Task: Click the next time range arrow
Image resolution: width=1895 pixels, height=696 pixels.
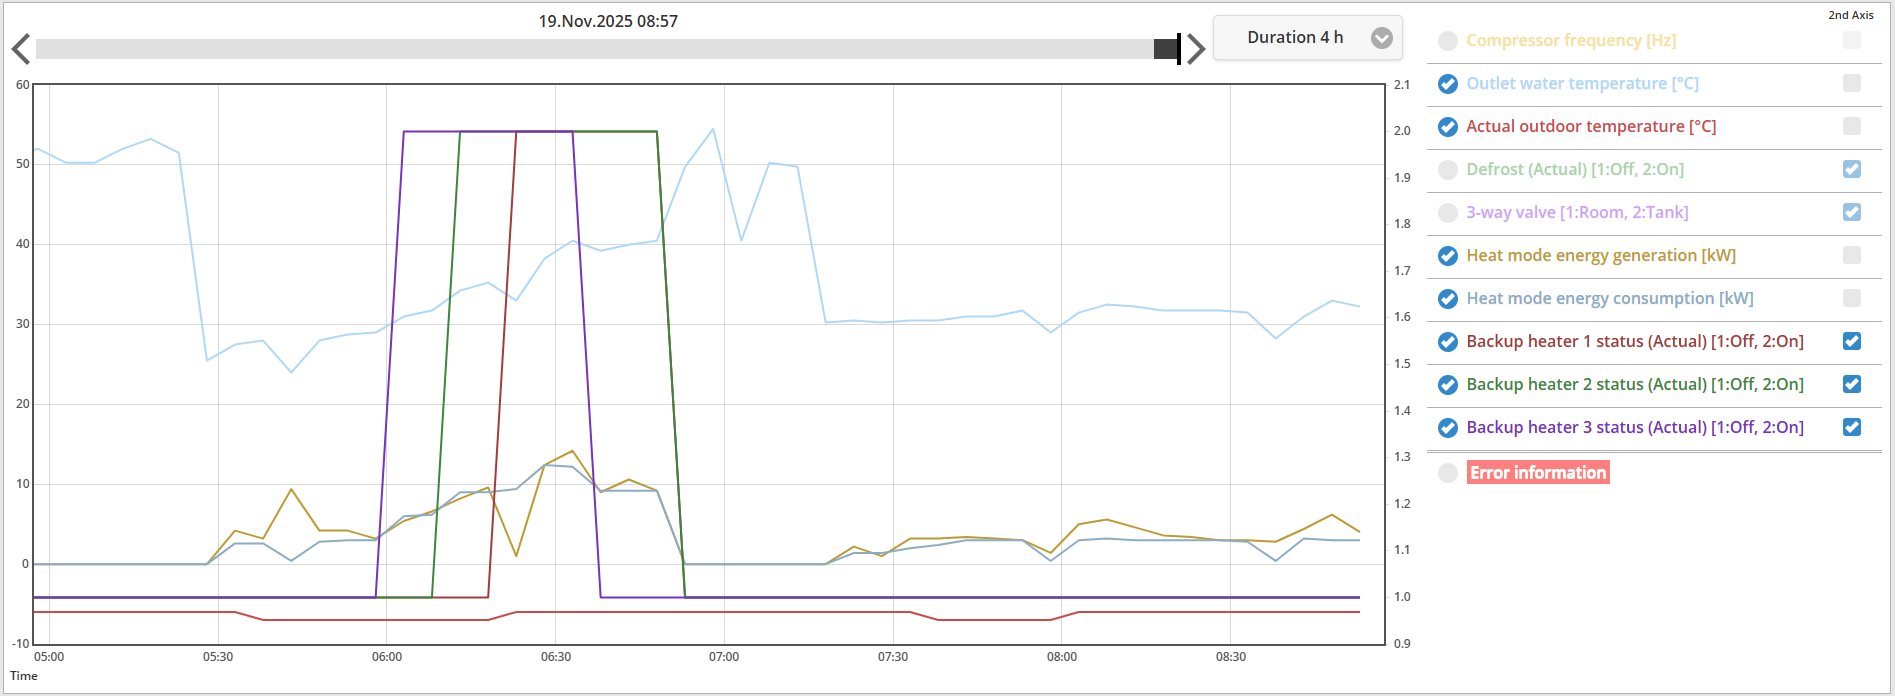Action: (x=1195, y=49)
